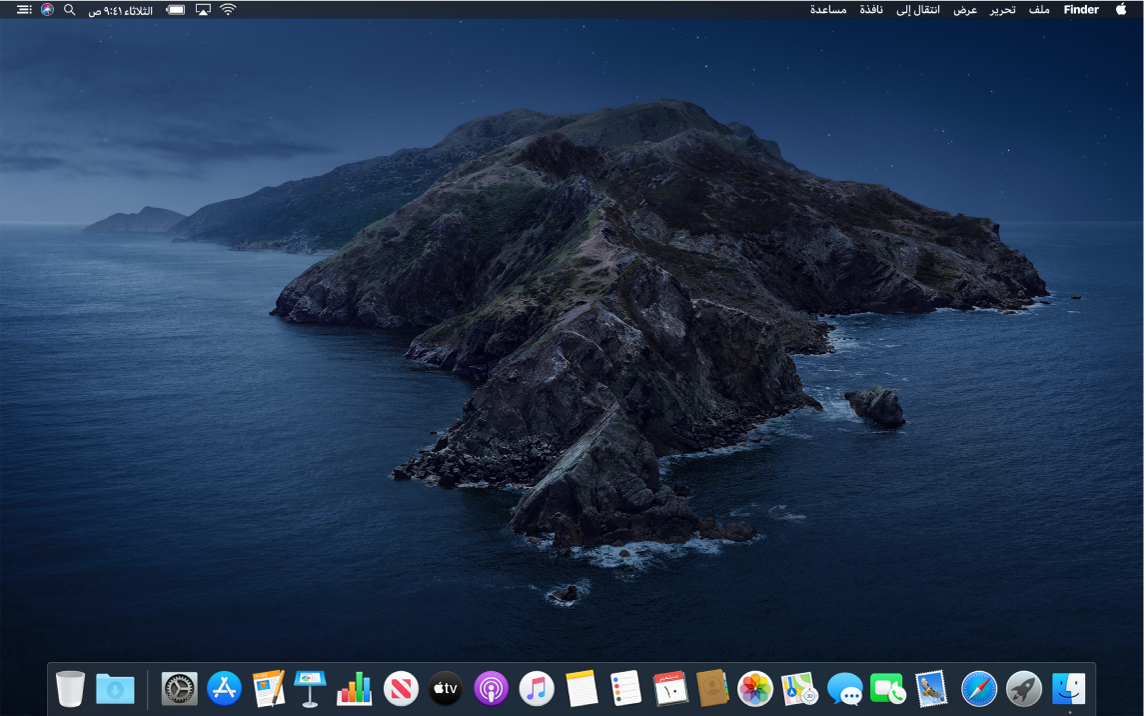This screenshot has height=716, width=1146.
Task: Open the مساعدة (Help) menu
Action: pos(828,10)
